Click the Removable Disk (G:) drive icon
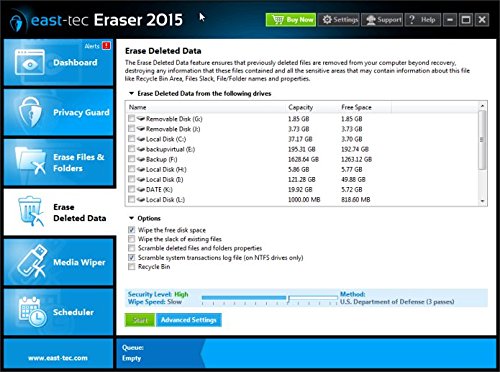 pos(141,118)
